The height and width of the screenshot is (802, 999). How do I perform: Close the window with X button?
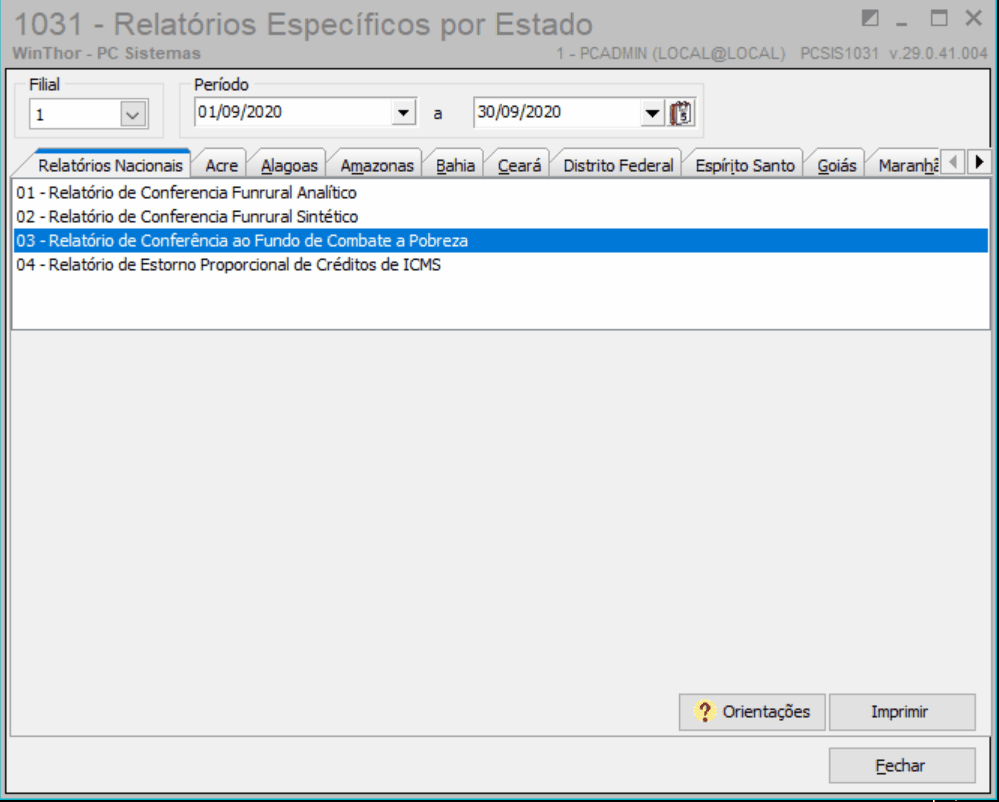point(974,18)
